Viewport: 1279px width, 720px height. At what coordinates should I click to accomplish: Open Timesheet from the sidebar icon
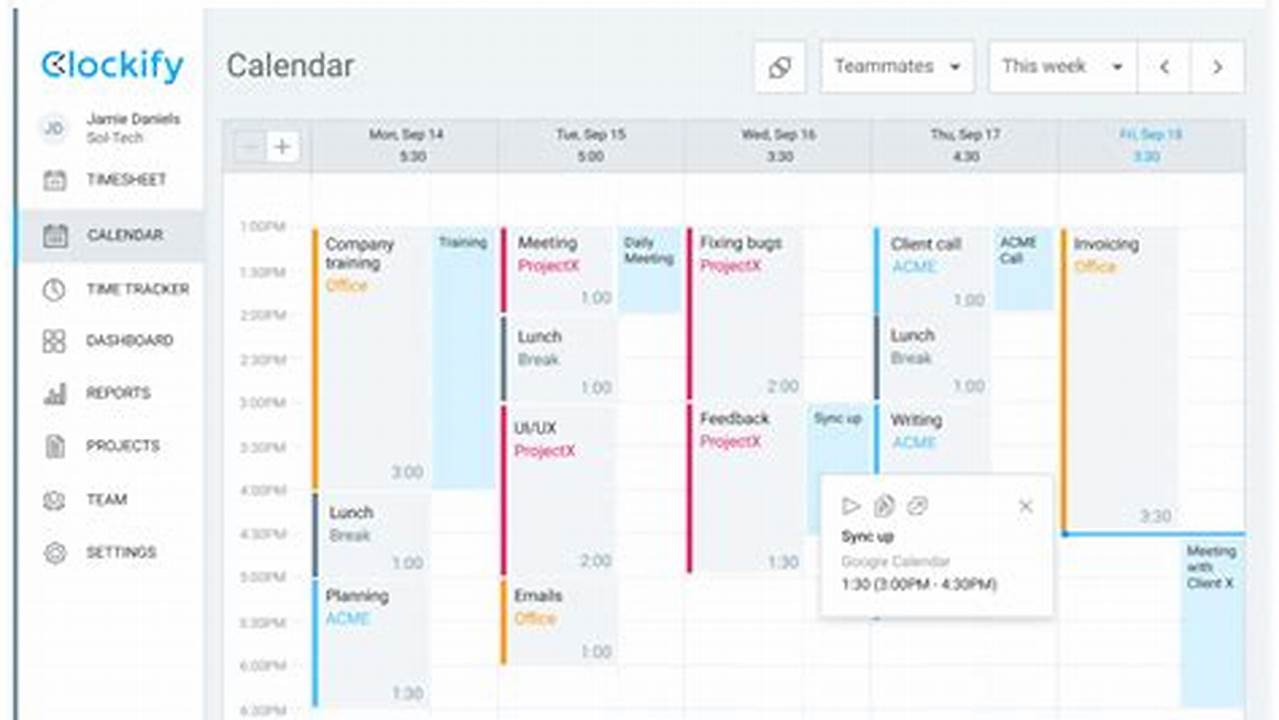click(54, 181)
